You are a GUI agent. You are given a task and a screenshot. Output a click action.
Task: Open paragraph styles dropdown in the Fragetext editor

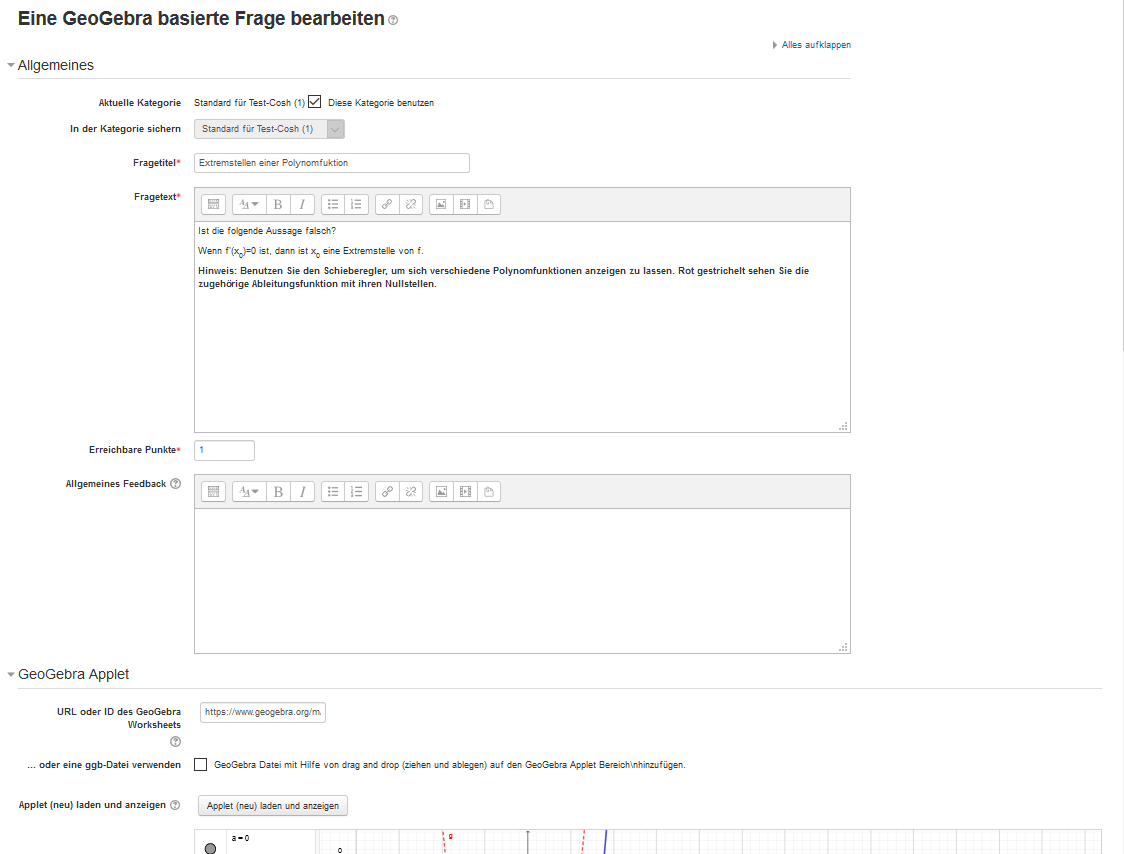248,205
